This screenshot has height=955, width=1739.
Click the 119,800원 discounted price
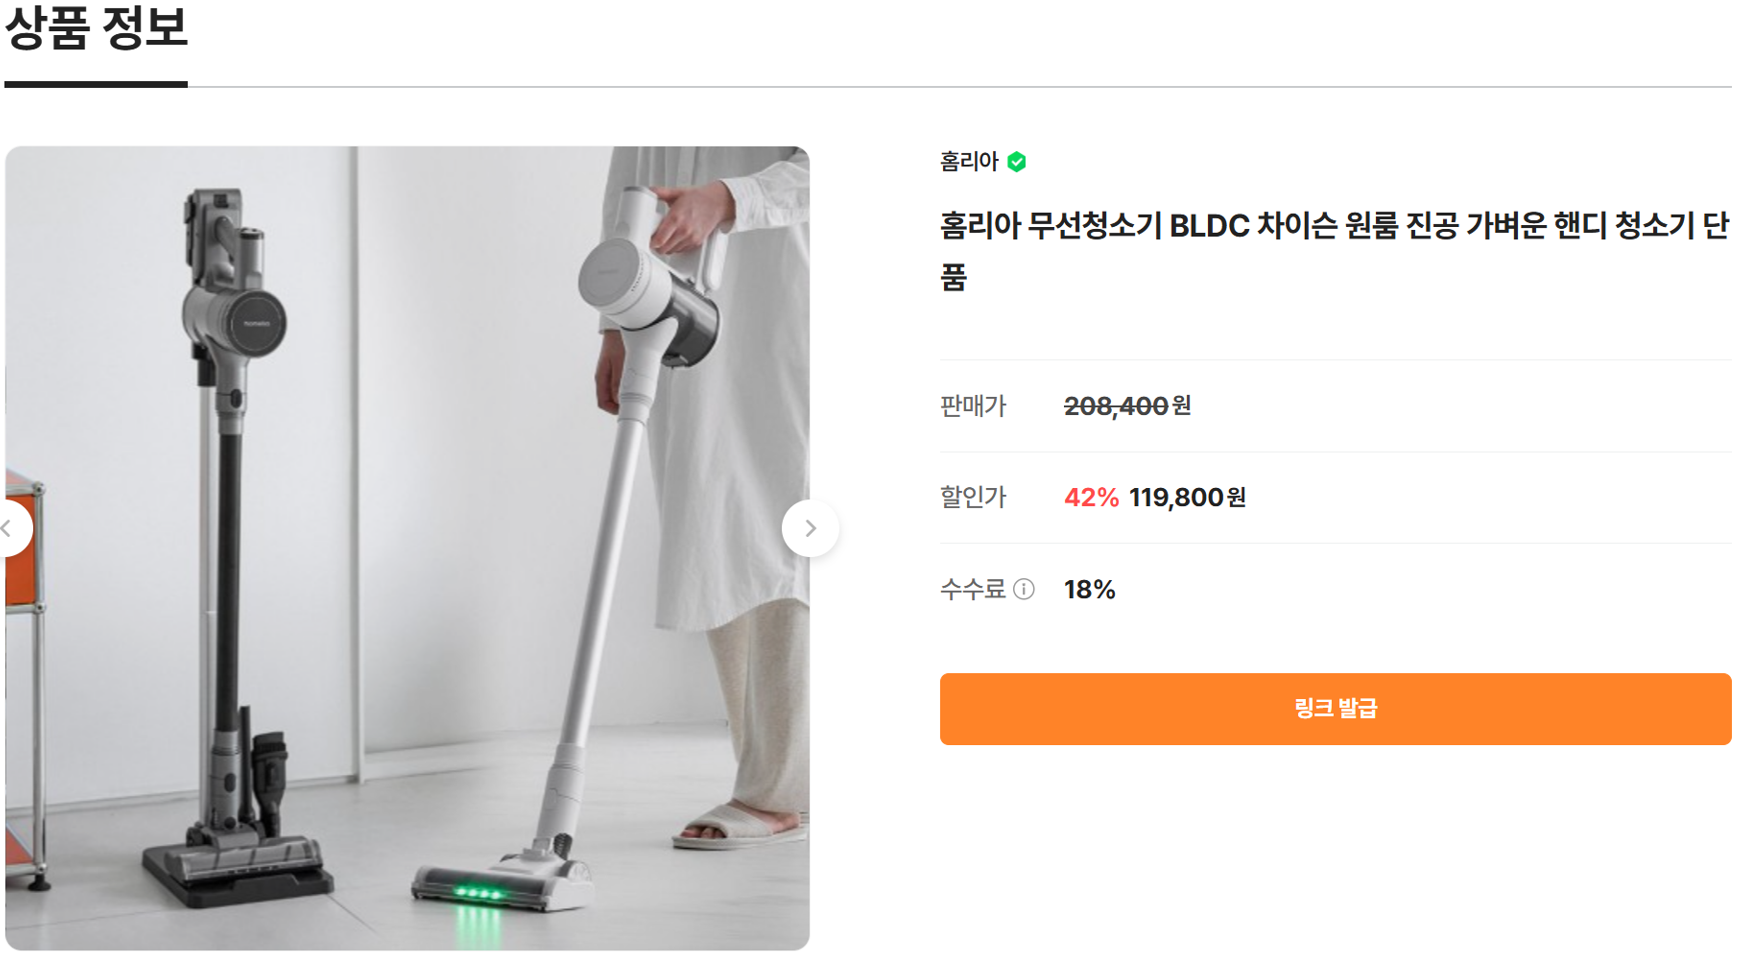(1187, 498)
